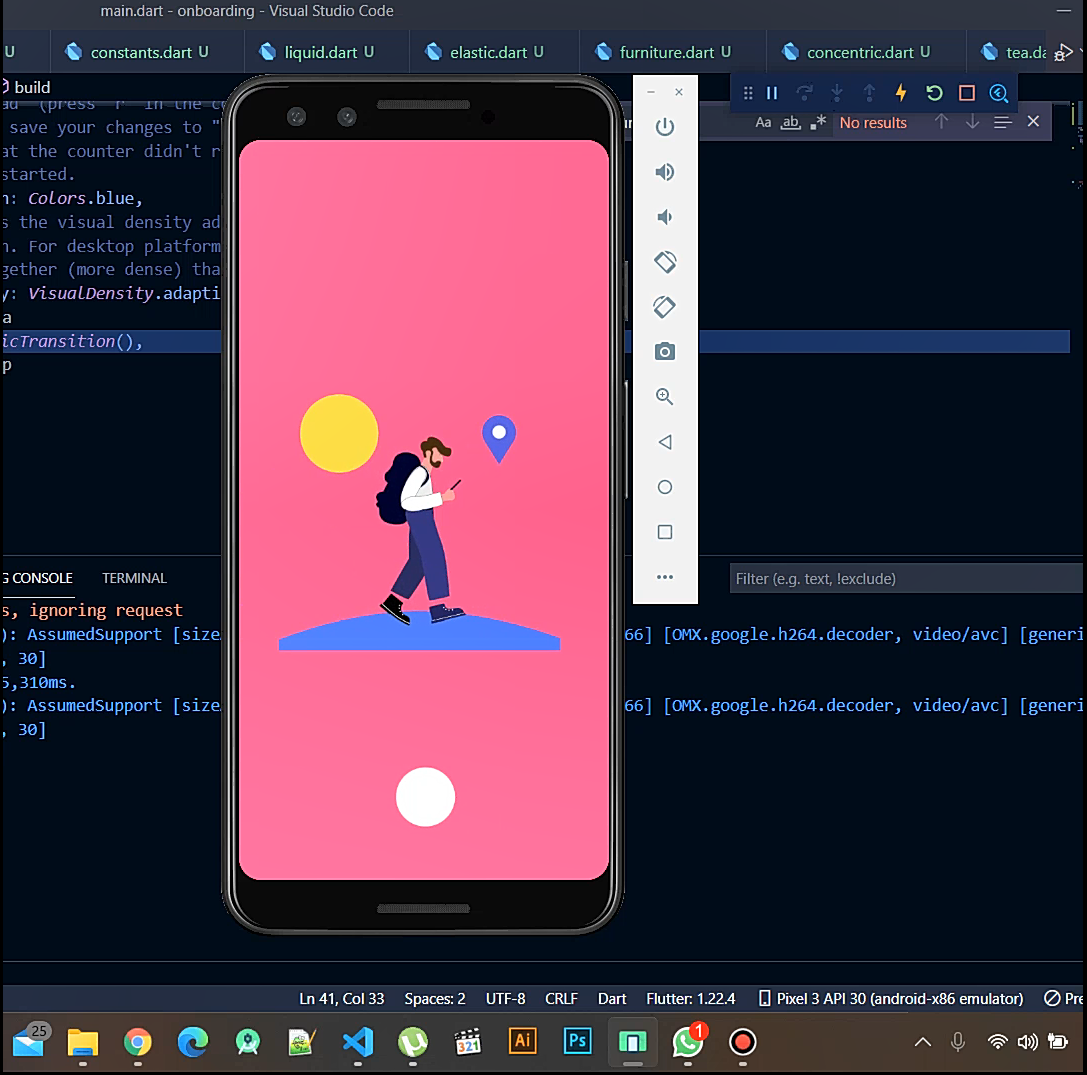Image resolution: width=1087 pixels, height=1075 pixels.
Task: Open device selector showing Pixel 3 API 30
Action: pyautogui.click(x=891, y=998)
